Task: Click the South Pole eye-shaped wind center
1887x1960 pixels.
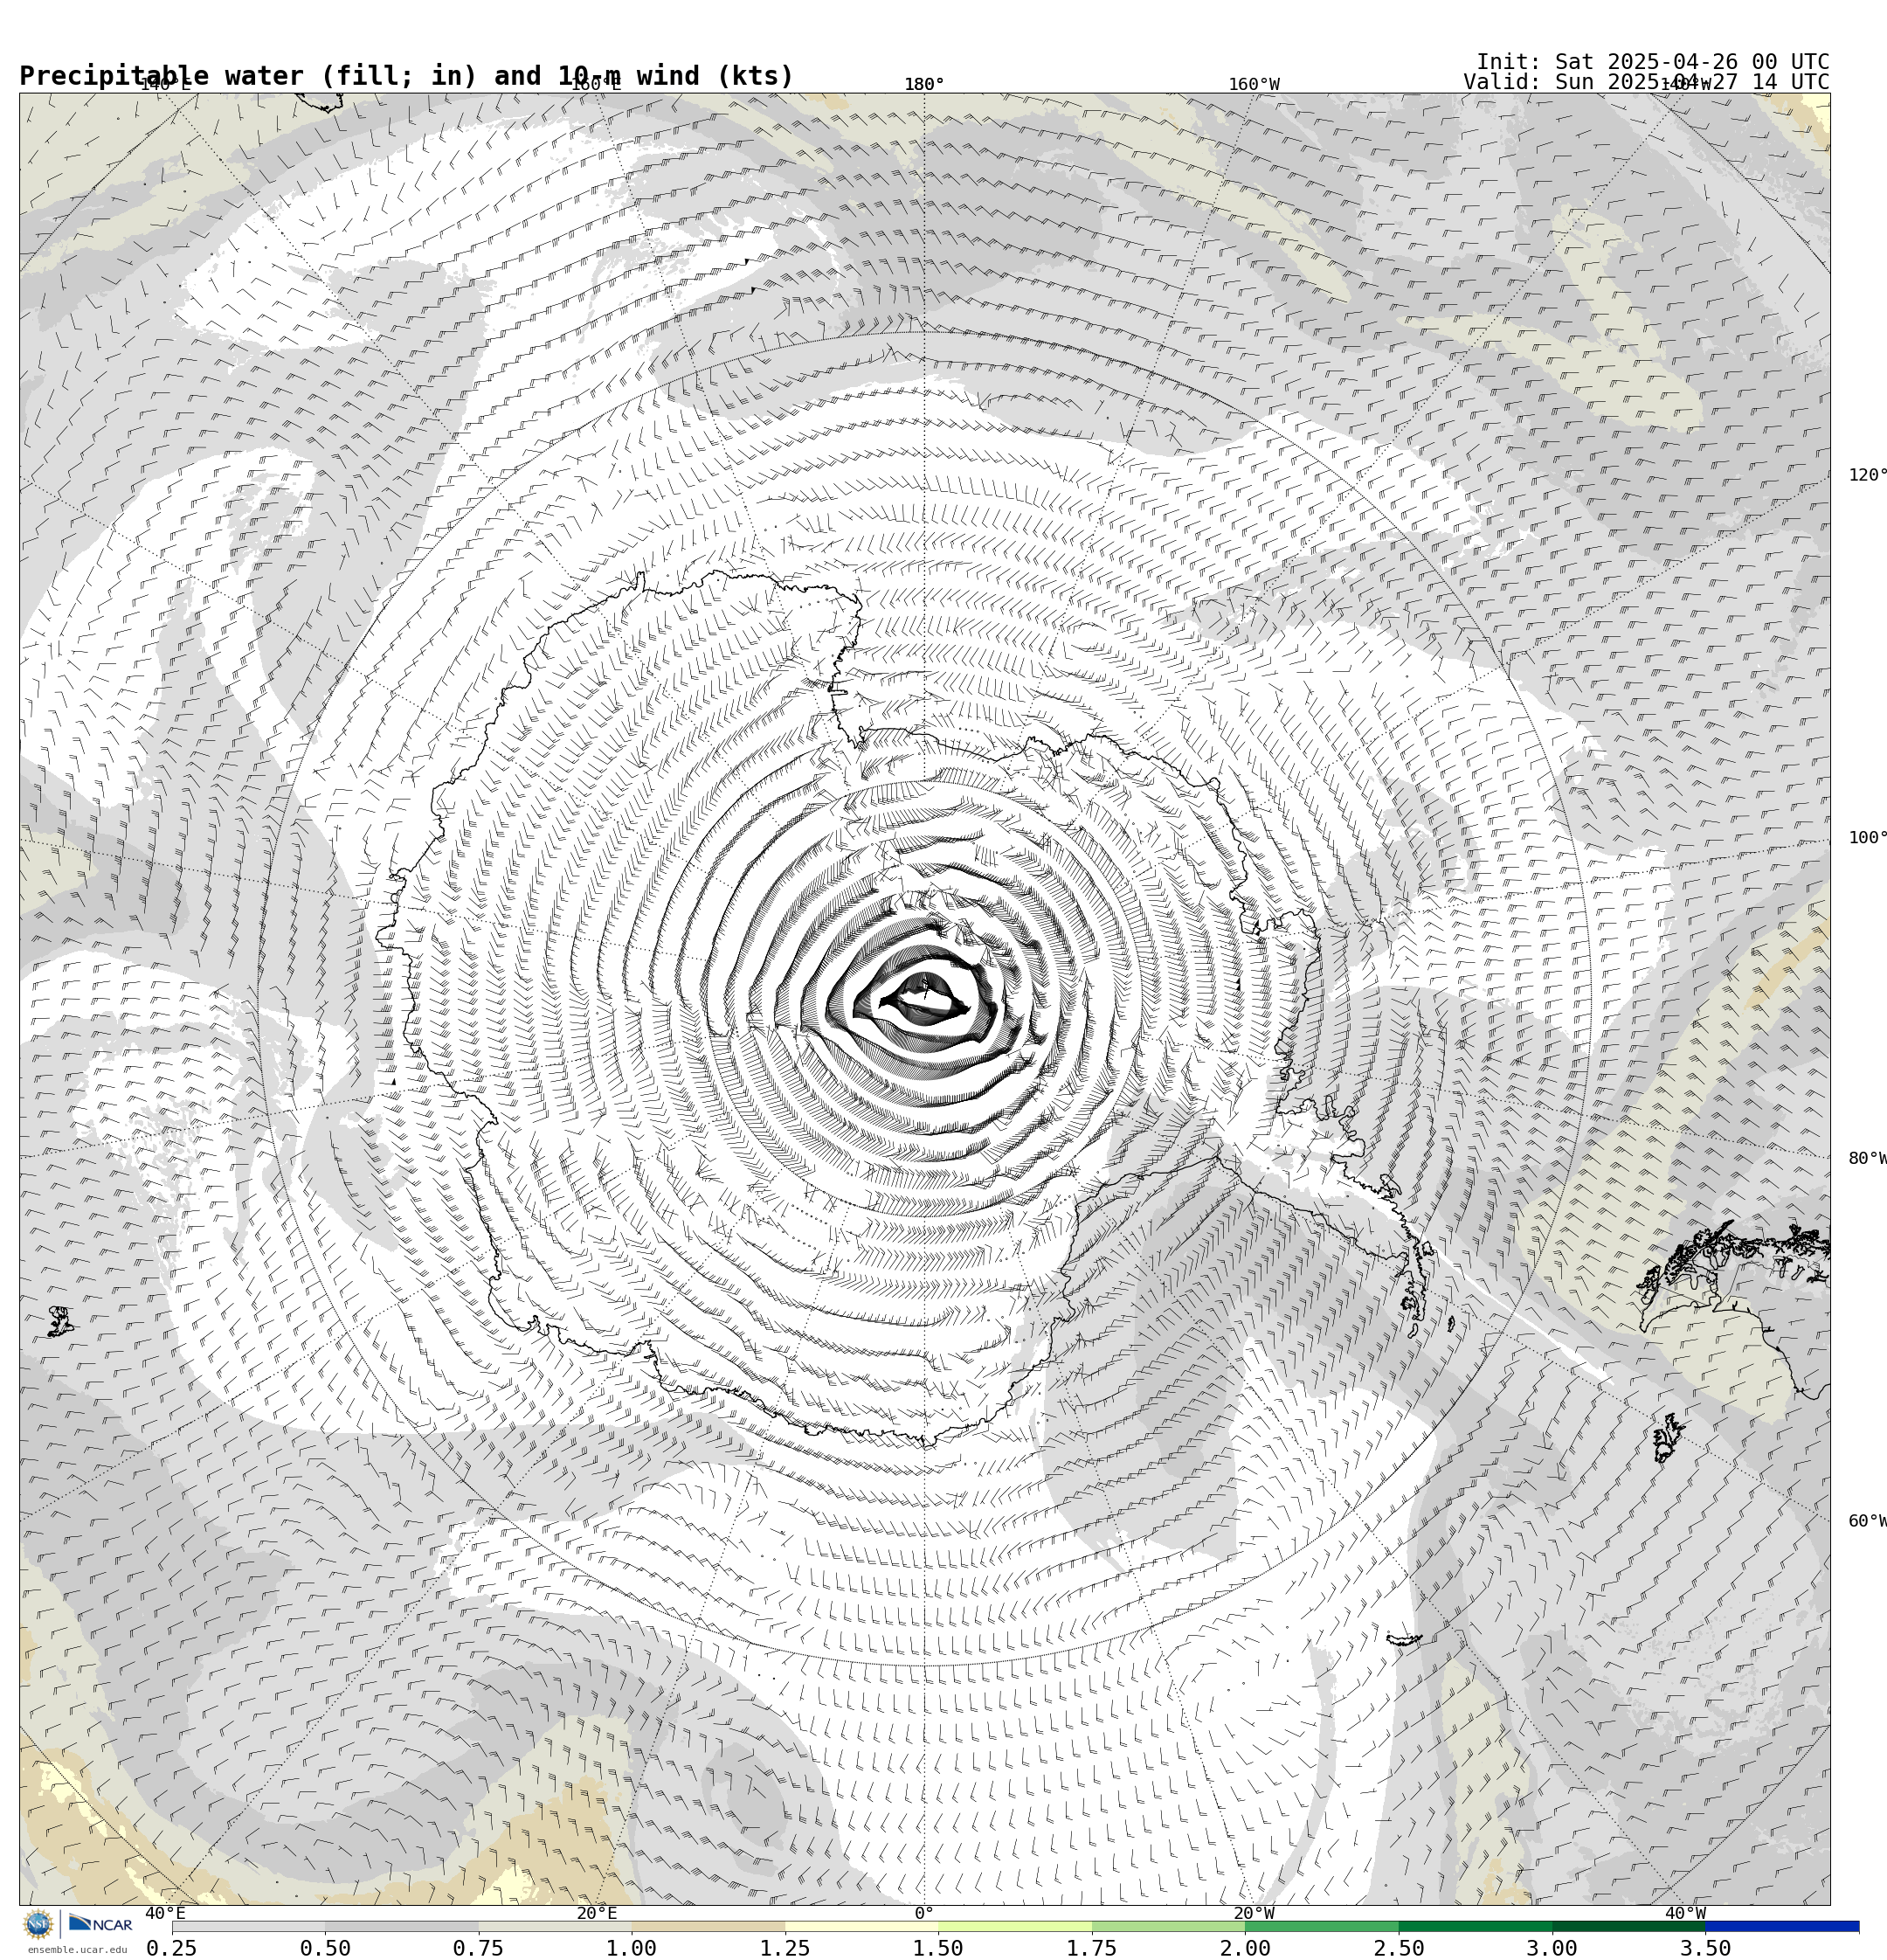Action: point(924,997)
